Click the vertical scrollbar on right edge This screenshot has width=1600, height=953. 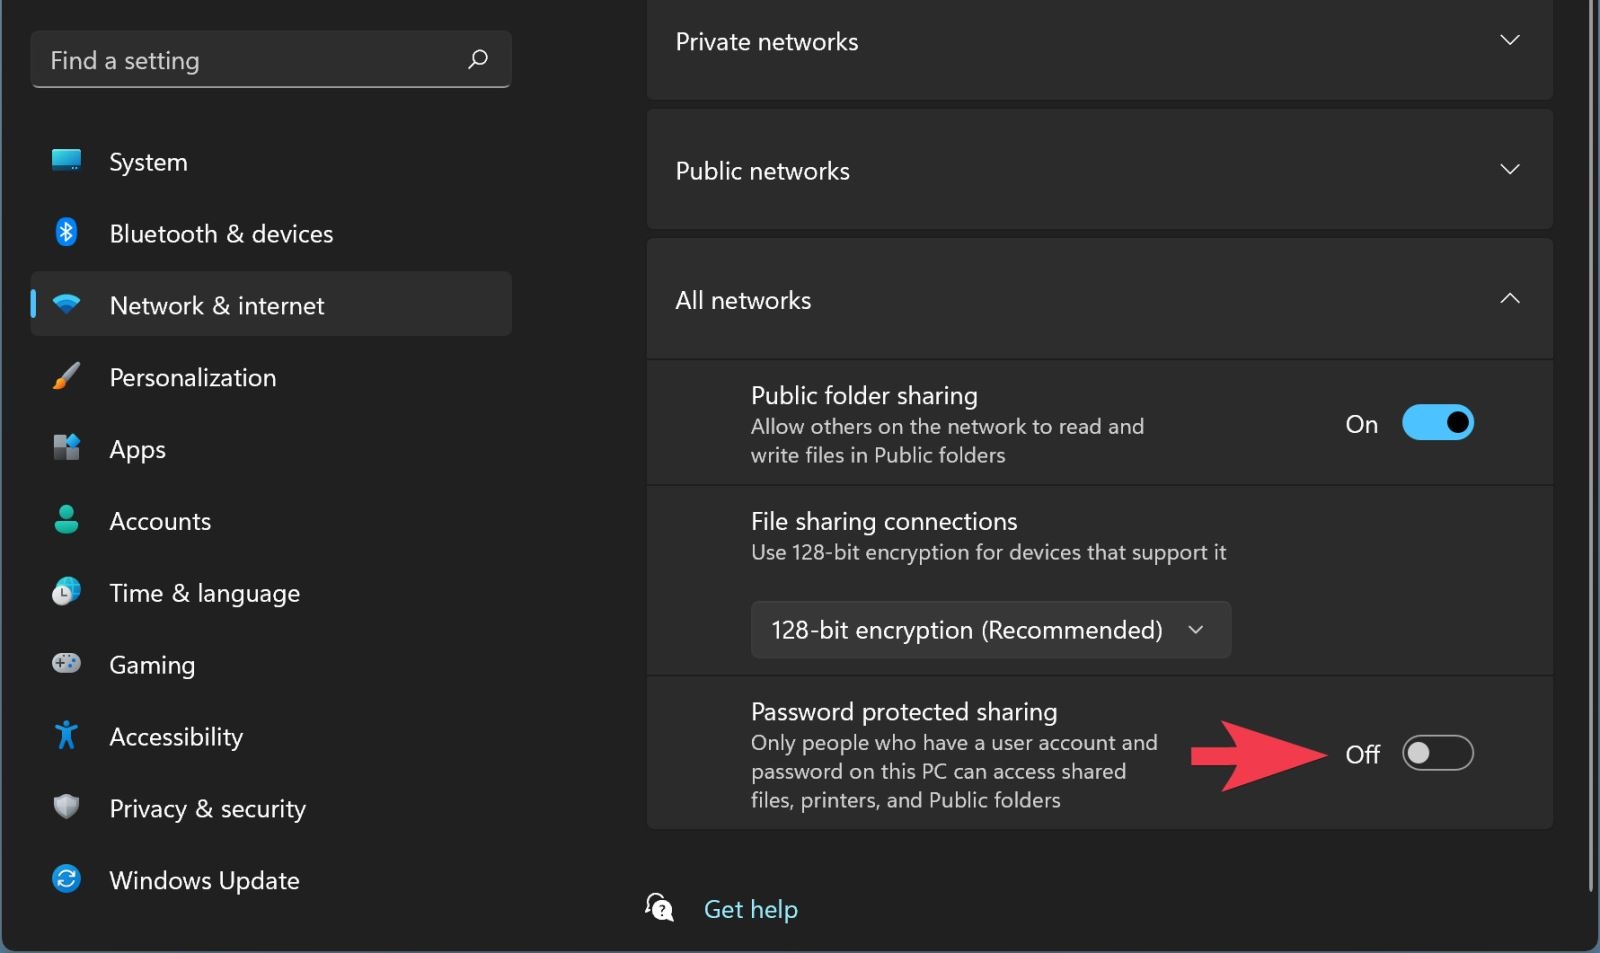(x=1591, y=445)
